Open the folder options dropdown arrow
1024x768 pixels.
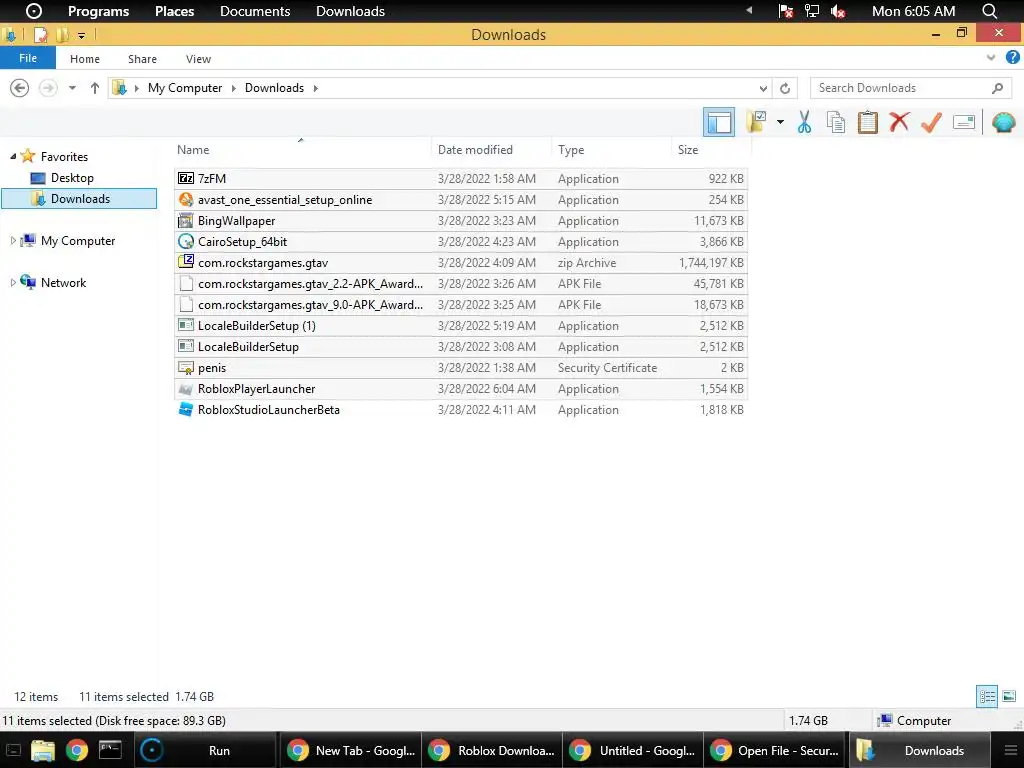[x=780, y=122]
